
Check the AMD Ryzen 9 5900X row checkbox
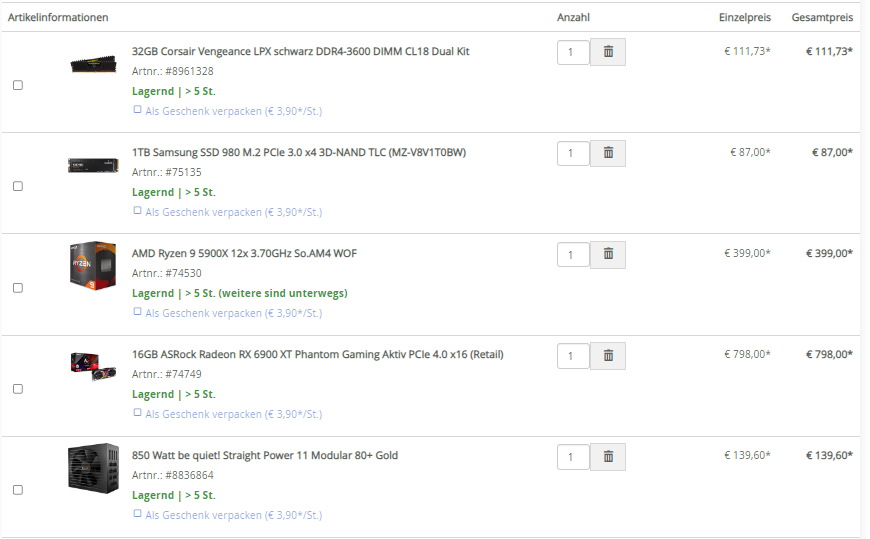pyautogui.click(x=18, y=288)
